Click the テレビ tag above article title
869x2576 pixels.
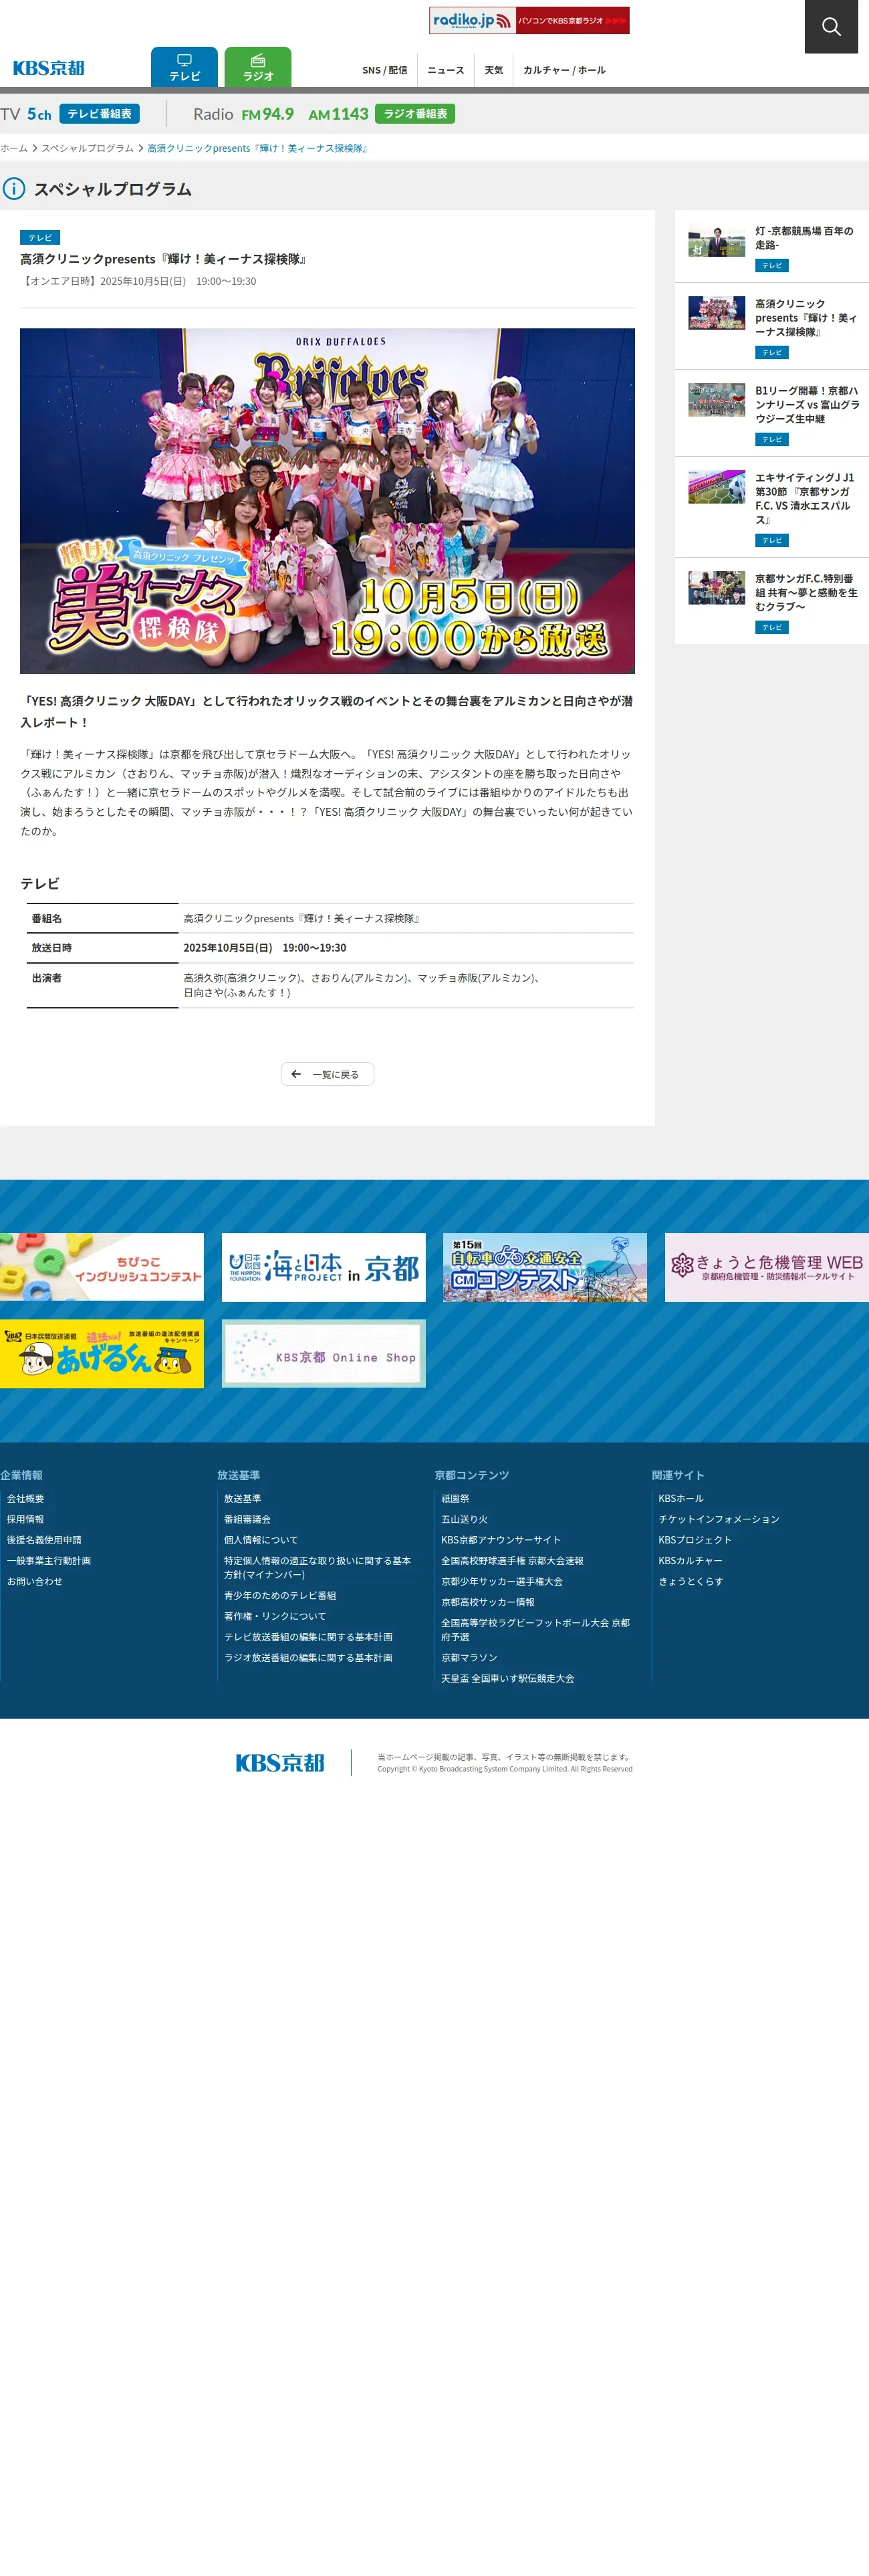(40, 237)
